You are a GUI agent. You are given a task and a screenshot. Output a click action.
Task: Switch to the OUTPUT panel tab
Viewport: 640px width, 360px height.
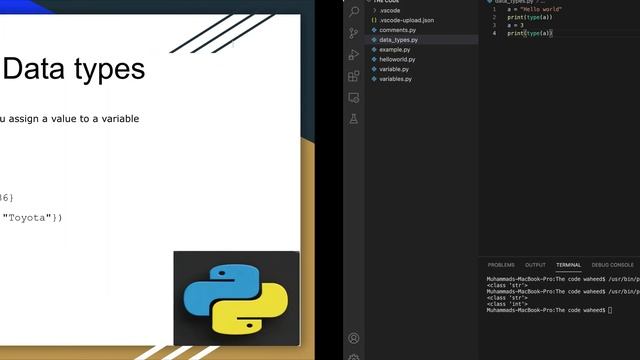tap(535, 265)
